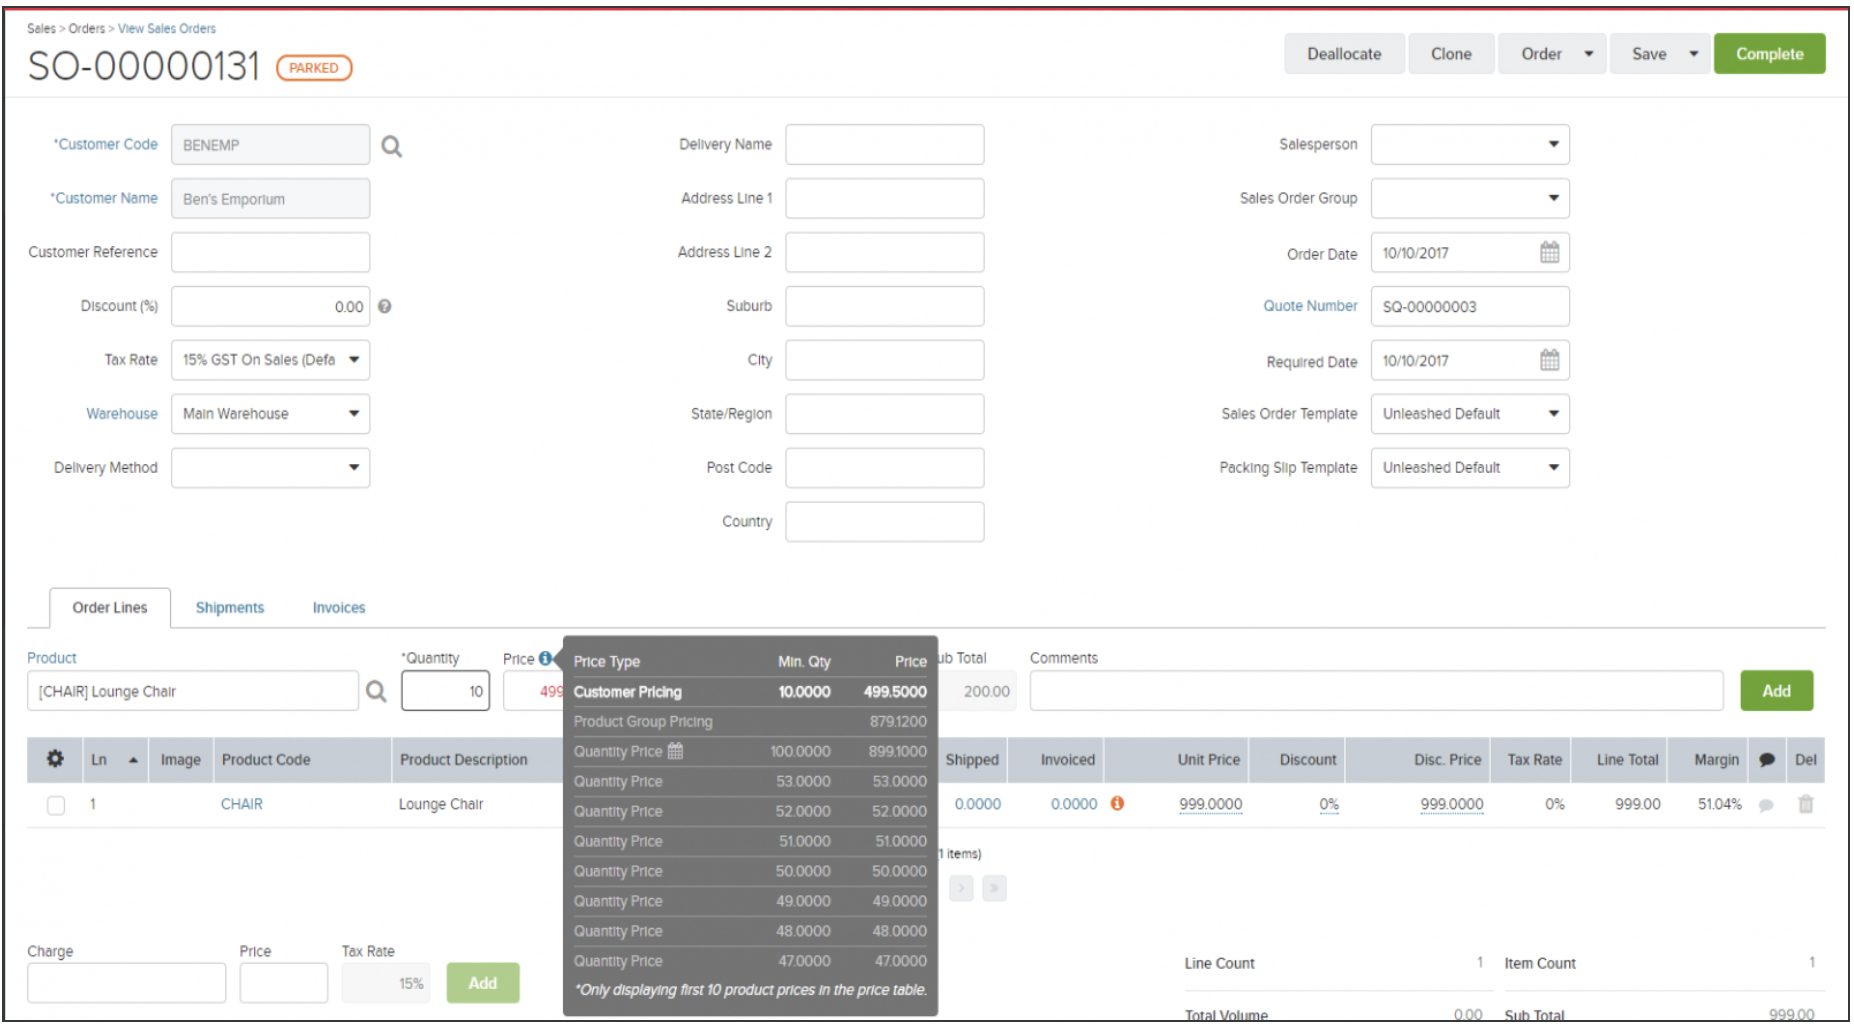Switch to the Invoices tab
Image resolution: width=1854 pixels, height=1026 pixels.
338,607
